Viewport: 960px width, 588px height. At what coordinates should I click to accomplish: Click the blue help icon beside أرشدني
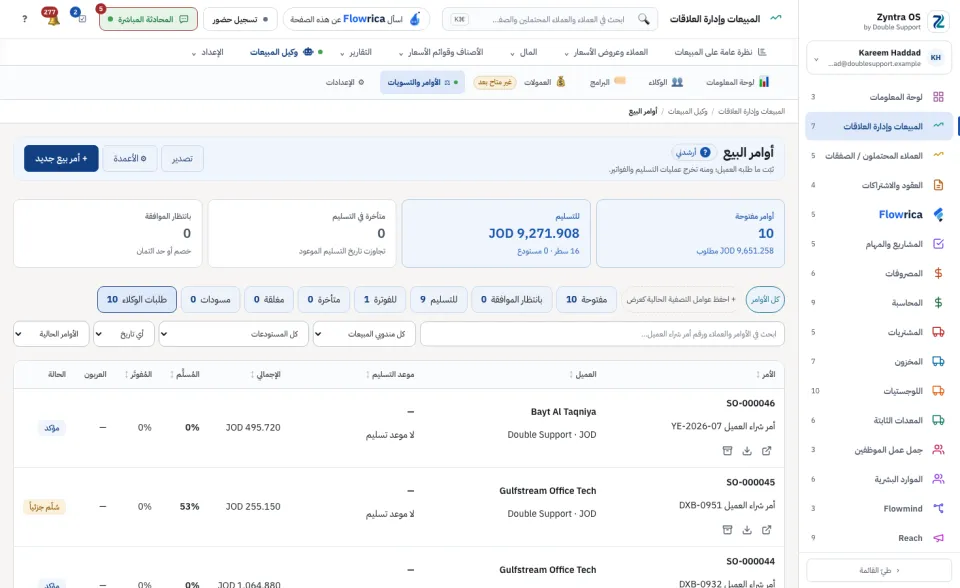tap(705, 152)
